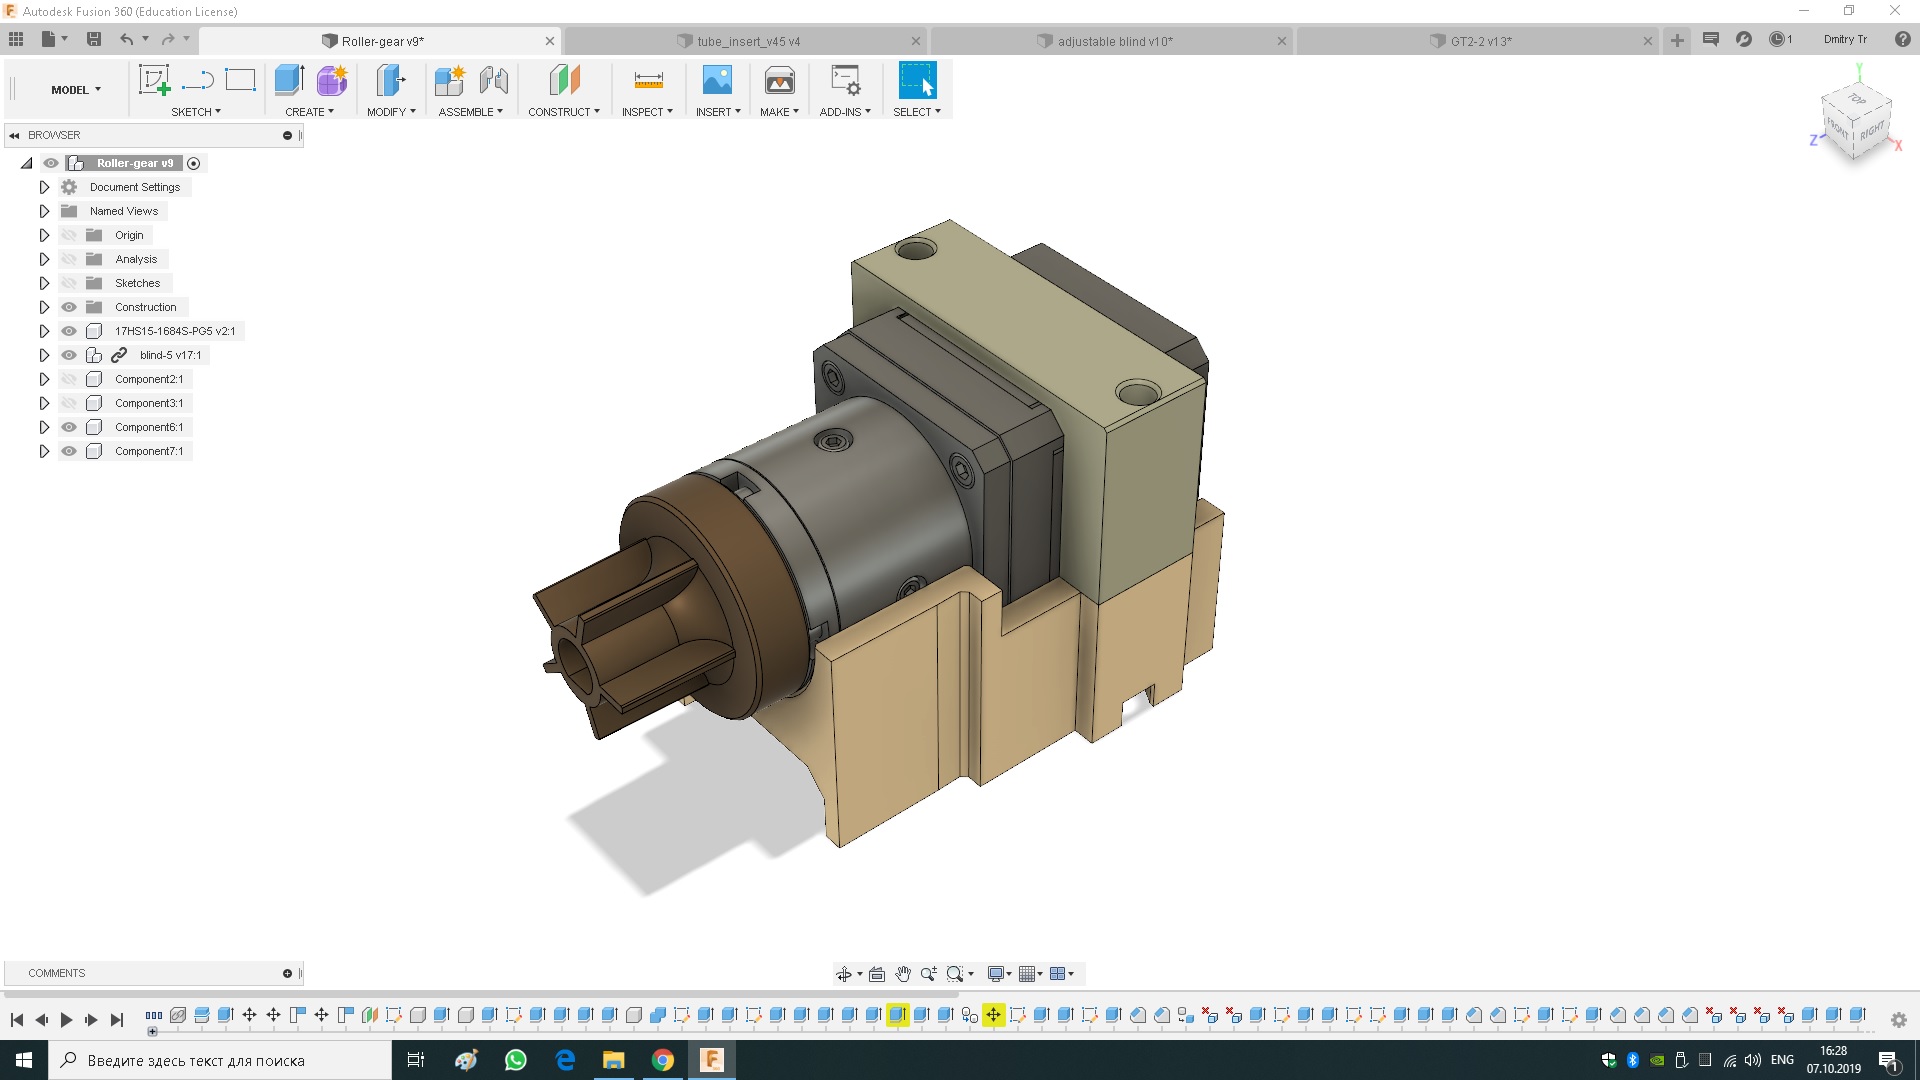
Task: Select the Measure tool under Inspect
Action: click(x=647, y=80)
